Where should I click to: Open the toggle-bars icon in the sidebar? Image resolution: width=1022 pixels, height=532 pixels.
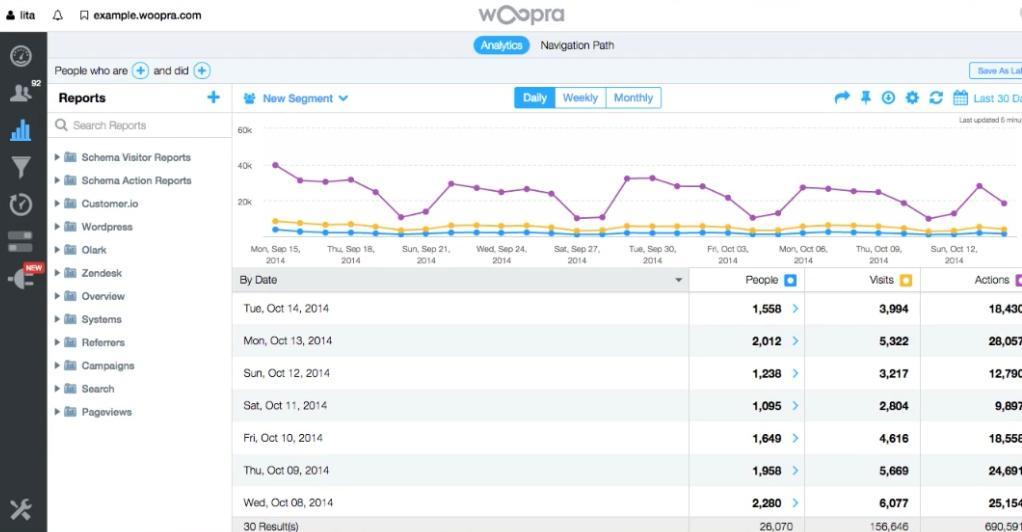tap(20, 241)
